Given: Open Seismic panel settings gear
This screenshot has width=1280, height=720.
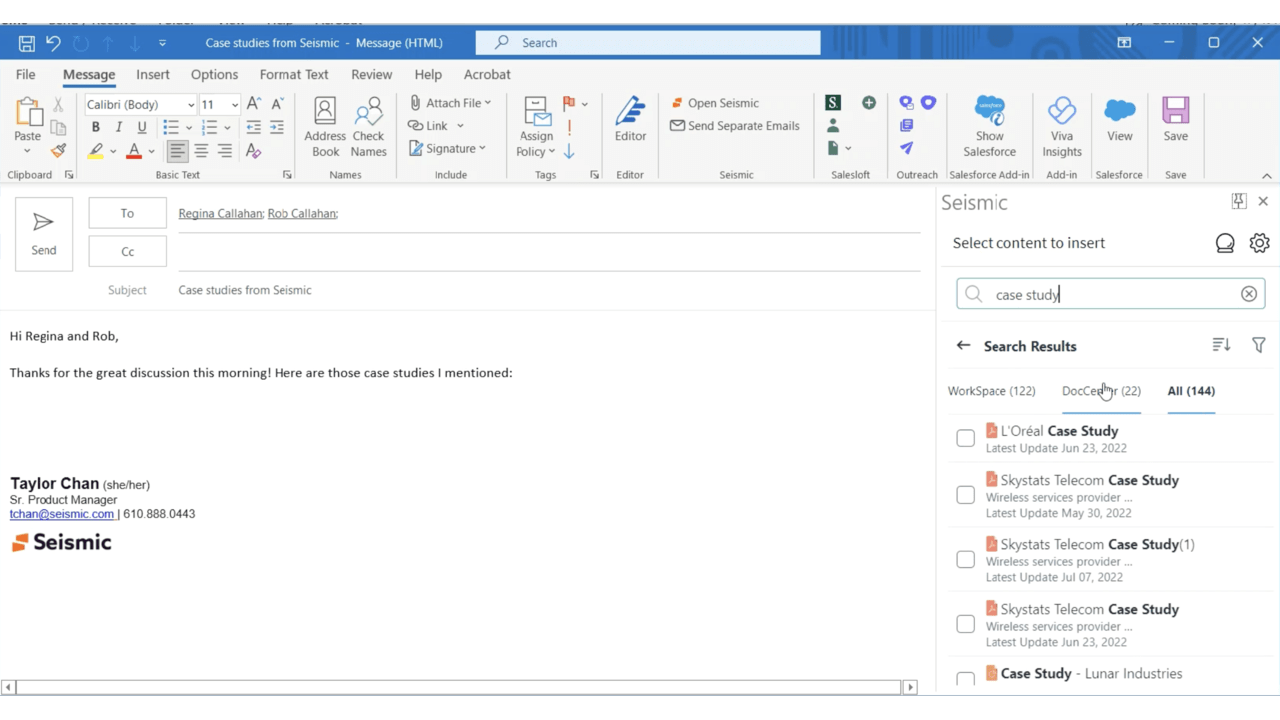Looking at the screenshot, I should pyautogui.click(x=1259, y=243).
